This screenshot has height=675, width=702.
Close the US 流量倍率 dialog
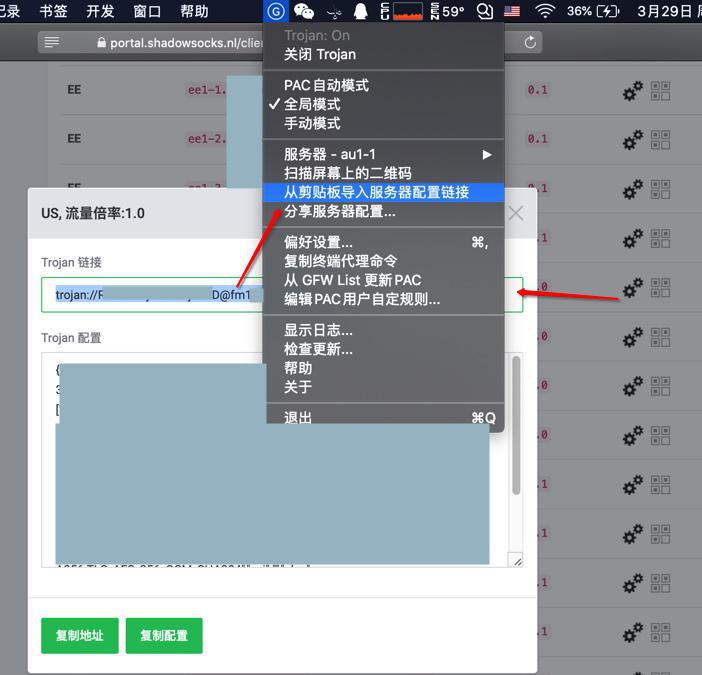(x=516, y=214)
